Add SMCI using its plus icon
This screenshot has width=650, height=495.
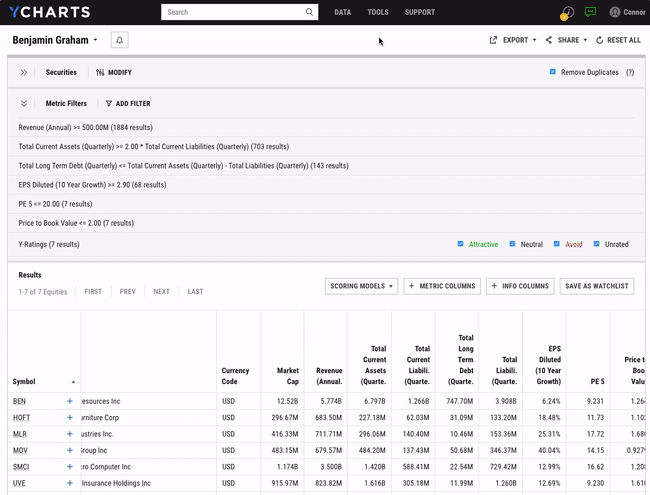coord(70,467)
